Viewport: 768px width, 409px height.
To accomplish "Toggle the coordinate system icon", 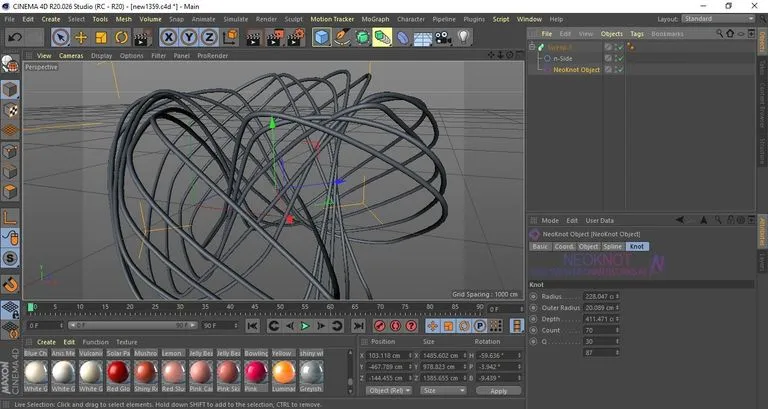I will click(230, 37).
